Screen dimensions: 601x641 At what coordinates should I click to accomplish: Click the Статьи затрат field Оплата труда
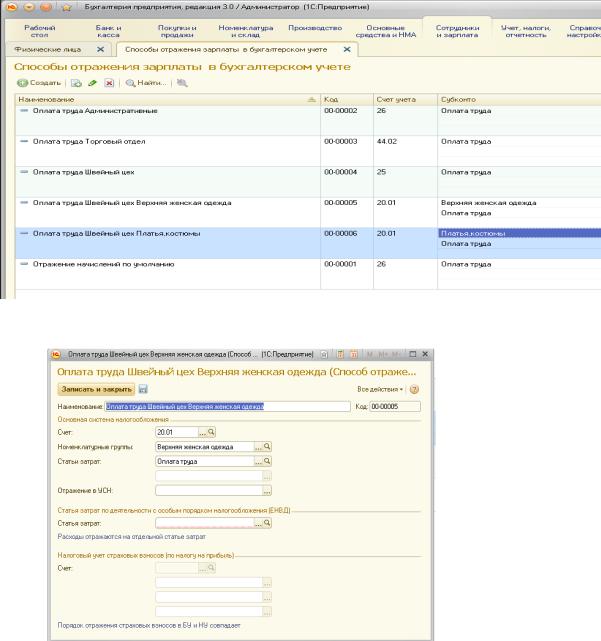[x=204, y=461]
